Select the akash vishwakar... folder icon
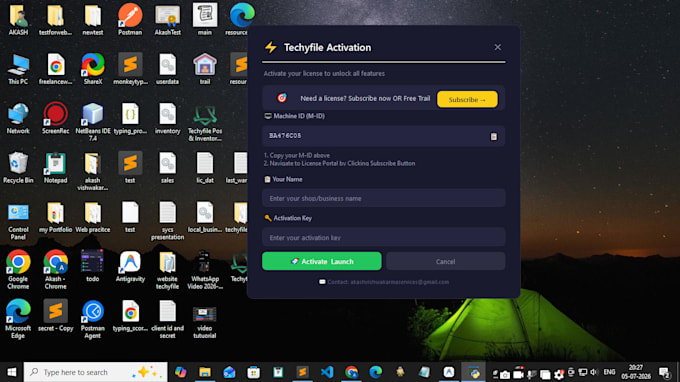Image resolution: width=680 pixels, height=382 pixels. click(x=93, y=172)
